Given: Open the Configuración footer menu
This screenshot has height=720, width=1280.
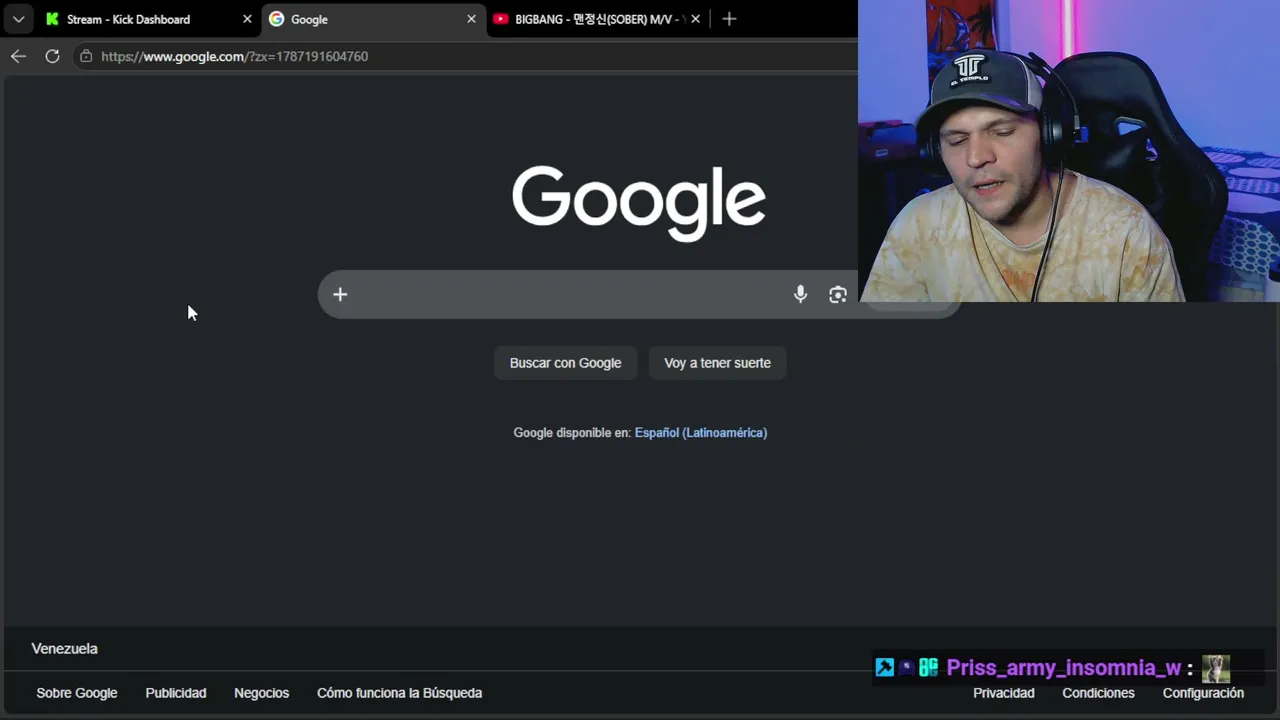Looking at the screenshot, I should point(1203,693).
